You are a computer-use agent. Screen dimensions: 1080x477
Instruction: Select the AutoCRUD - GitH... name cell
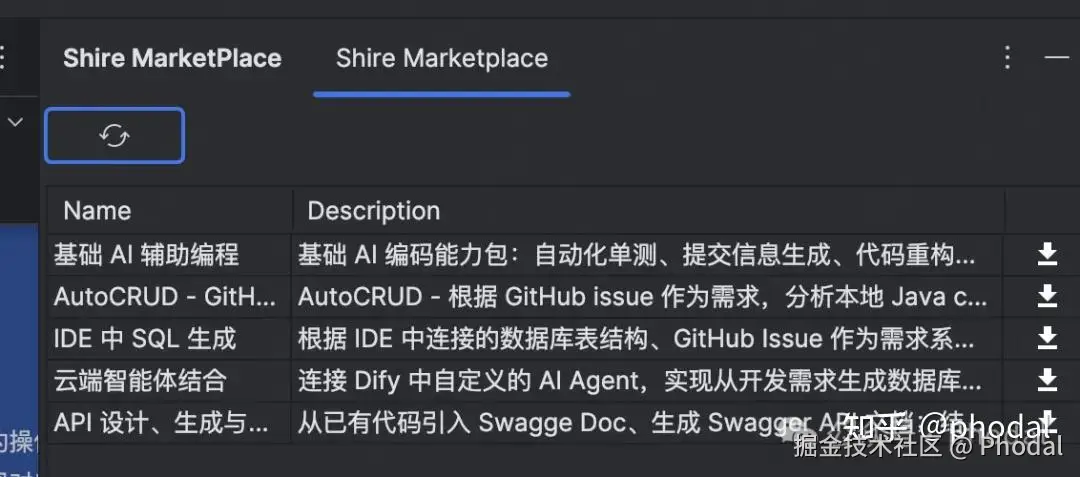coord(164,297)
